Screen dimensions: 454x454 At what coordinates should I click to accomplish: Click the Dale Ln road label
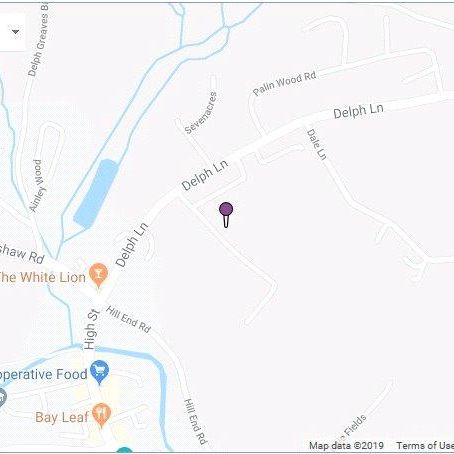(316, 145)
